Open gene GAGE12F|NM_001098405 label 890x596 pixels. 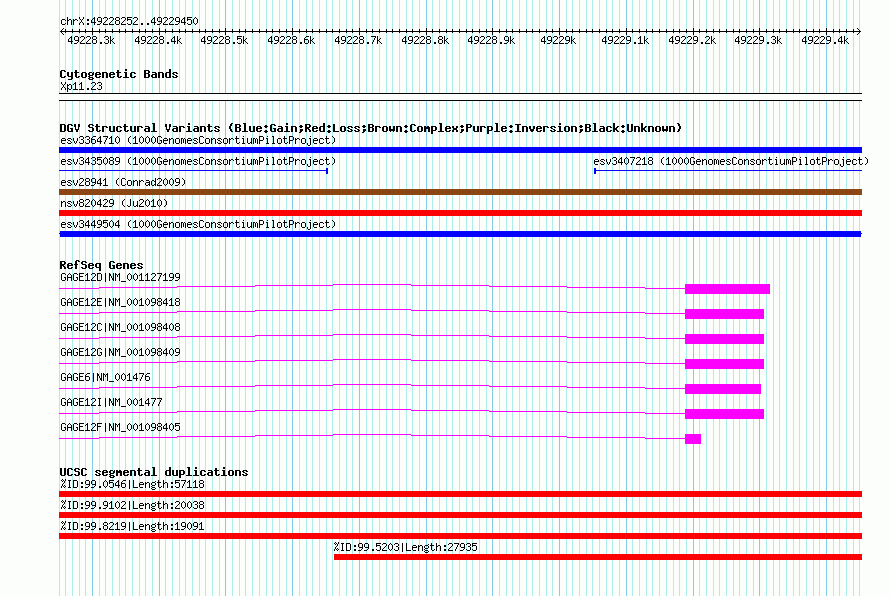(x=120, y=427)
